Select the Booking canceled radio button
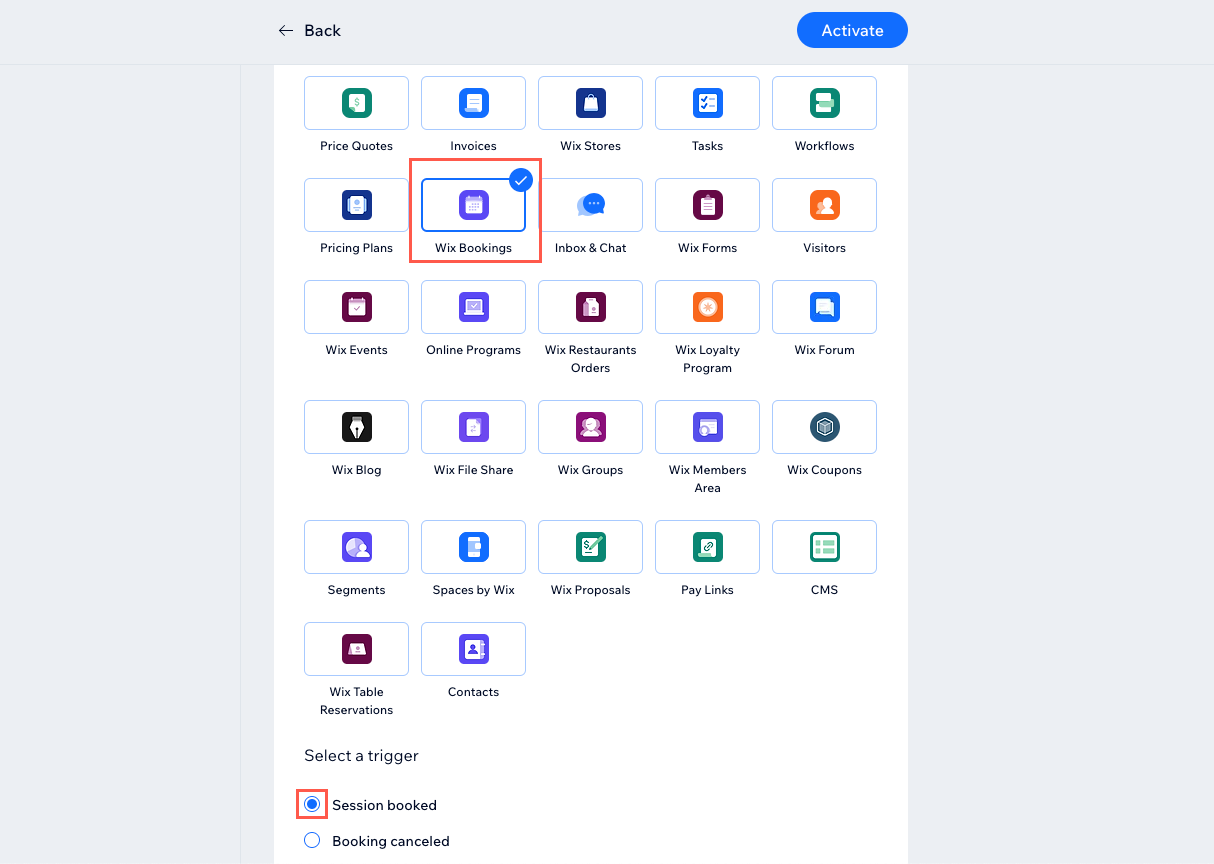Image resolution: width=1214 pixels, height=864 pixels. click(312, 840)
